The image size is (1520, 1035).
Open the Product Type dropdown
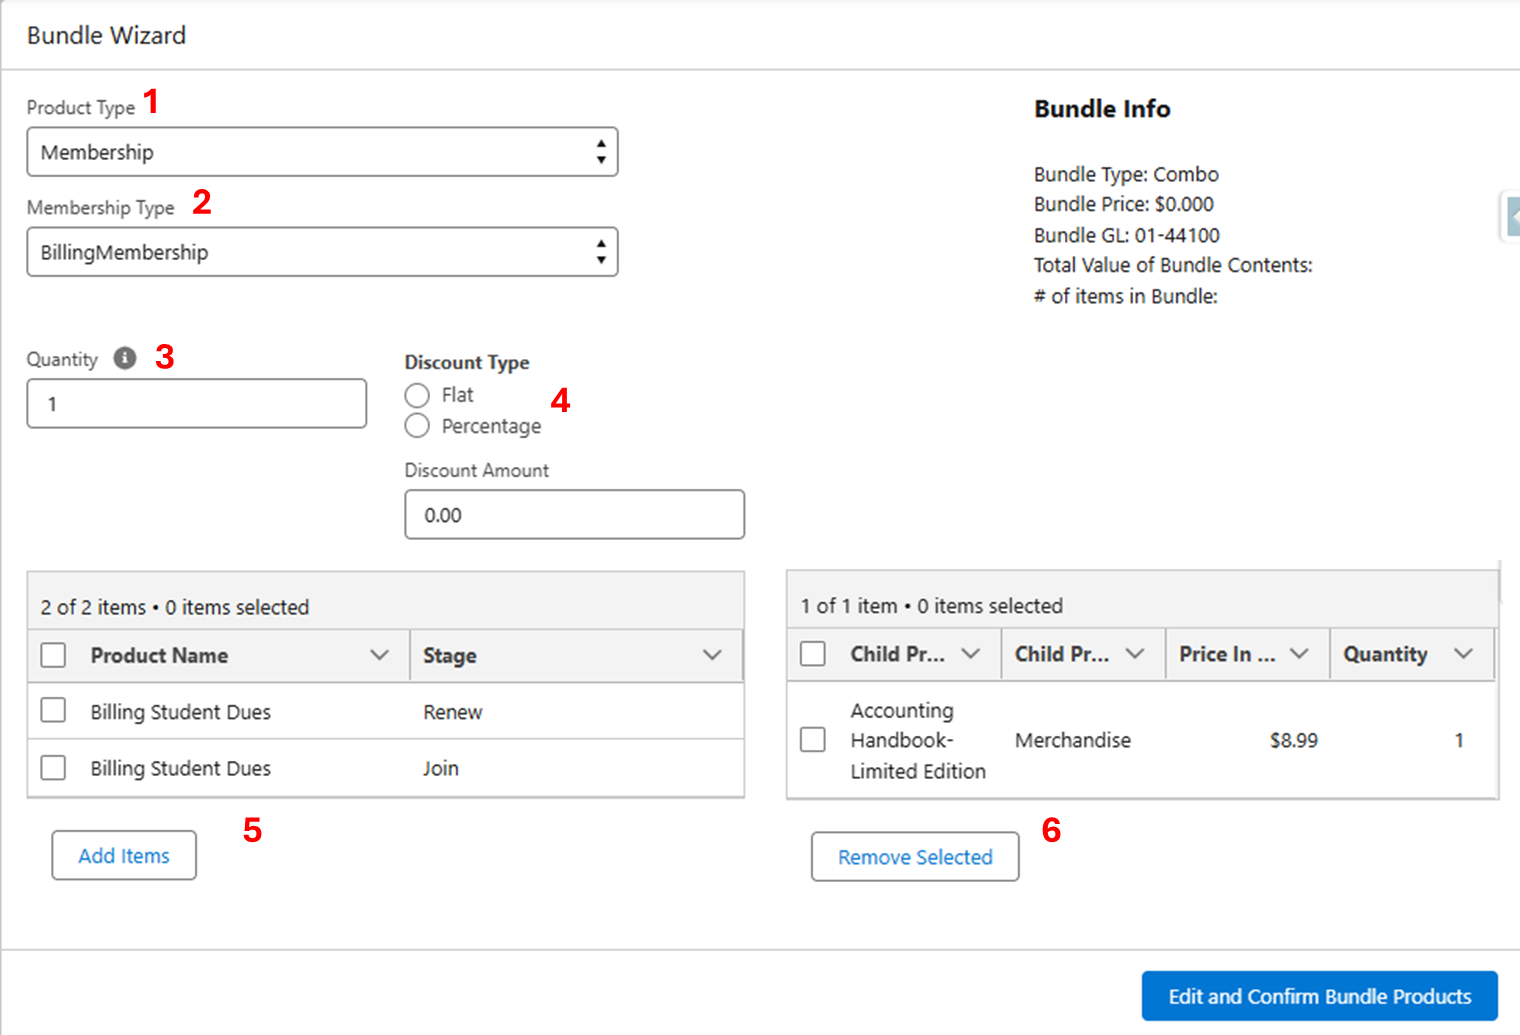pos(322,152)
